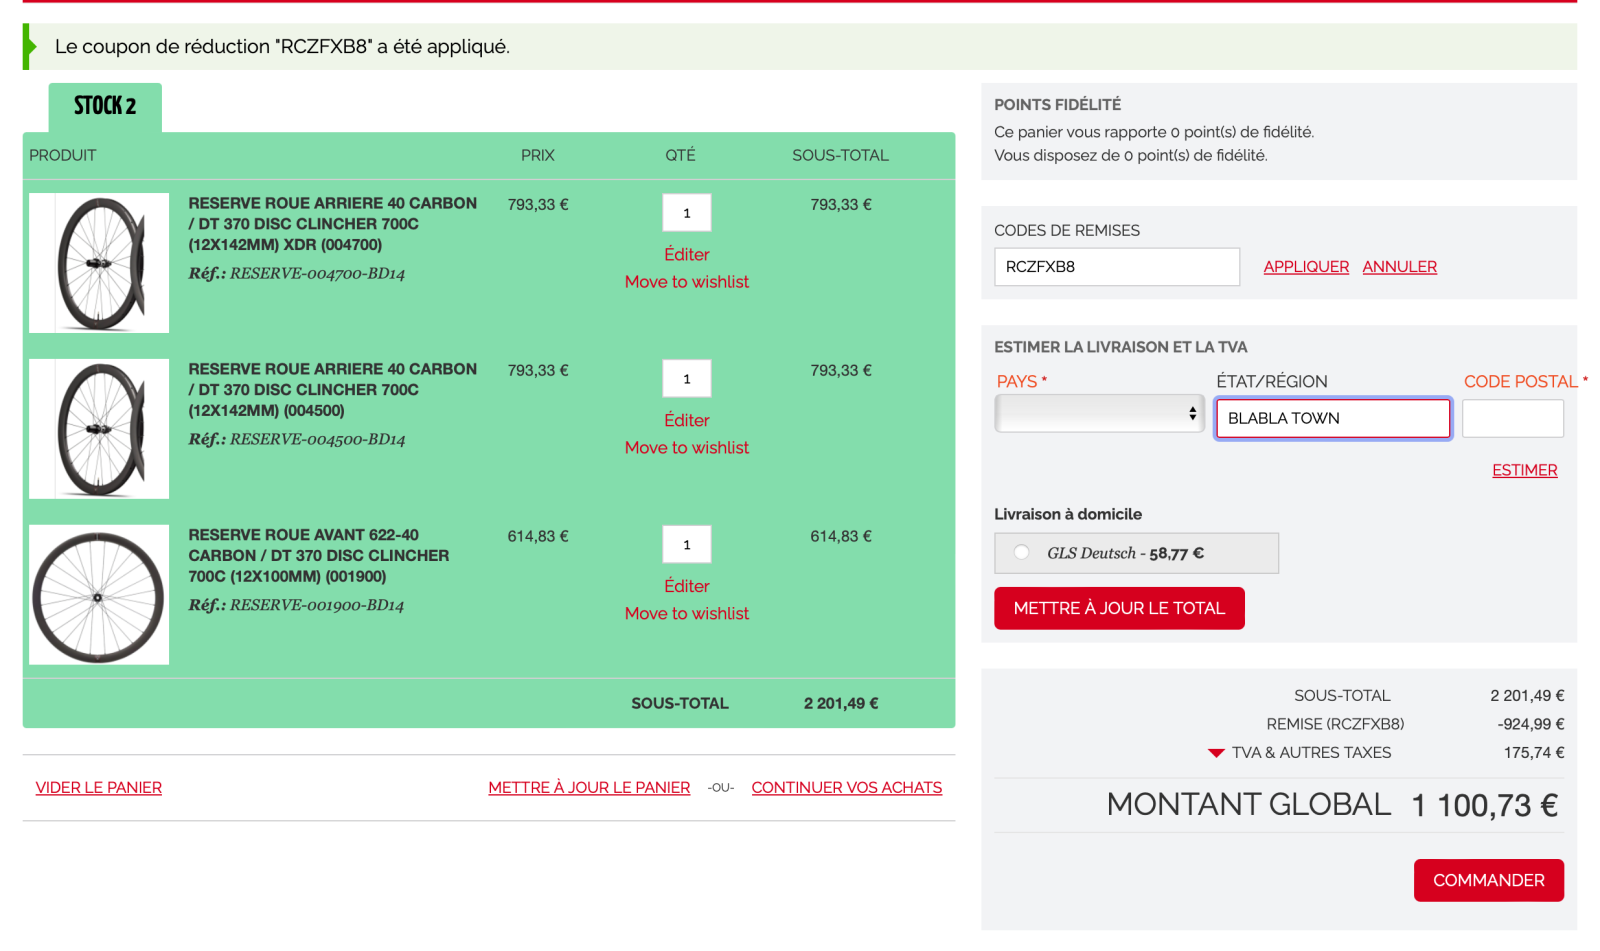Click the État/Région text field
The width and height of the screenshot is (1600, 951).
[1332, 418]
